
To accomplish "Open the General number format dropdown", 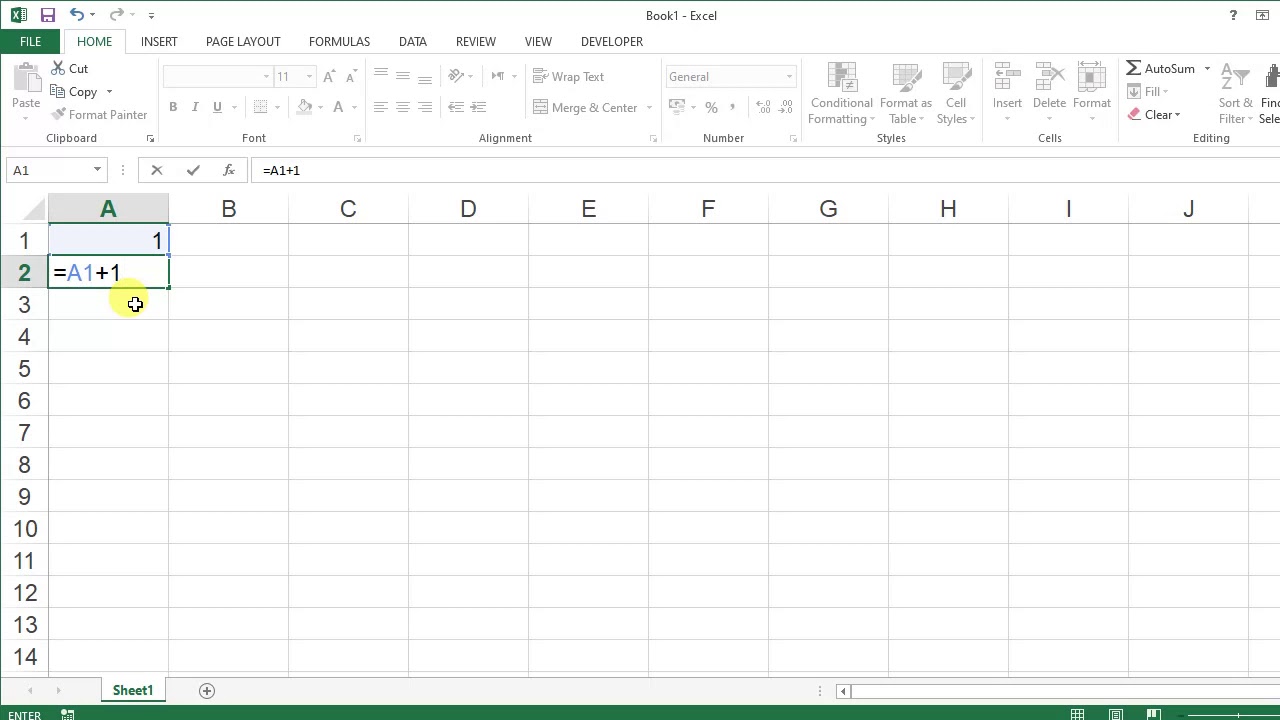I will point(789,77).
